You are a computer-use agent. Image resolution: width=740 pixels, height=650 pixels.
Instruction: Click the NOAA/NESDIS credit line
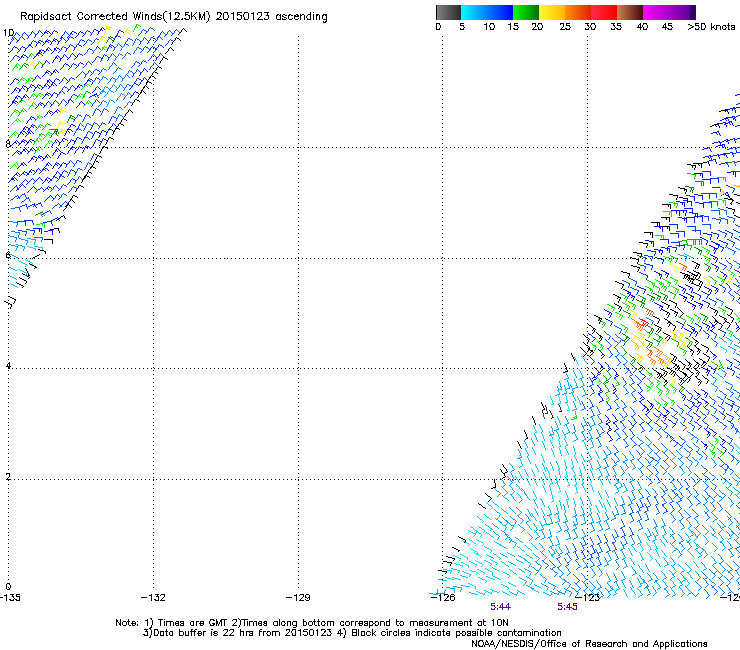click(x=589, y=644)
